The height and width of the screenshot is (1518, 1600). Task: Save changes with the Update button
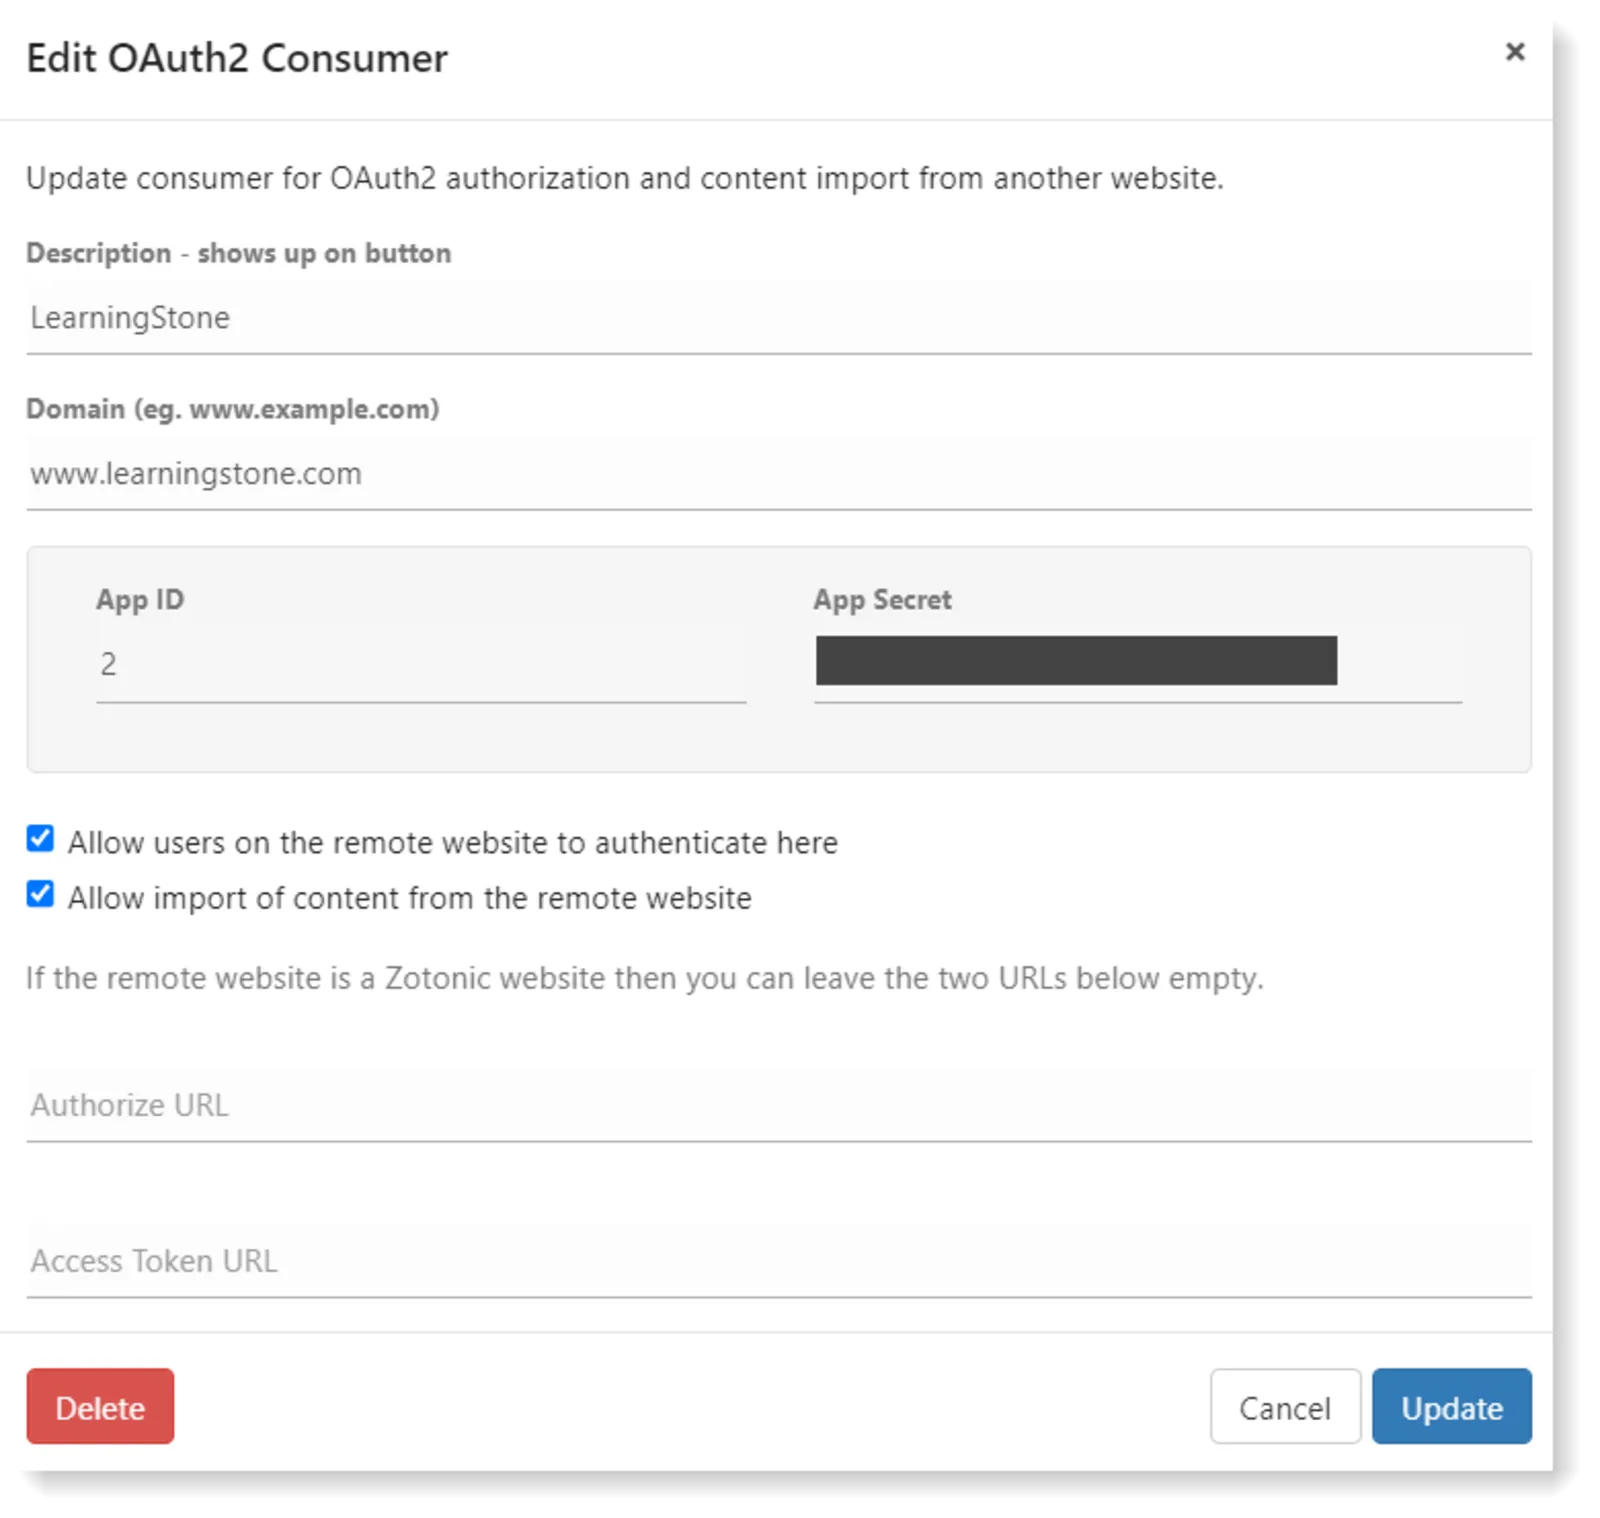pyautogui.click(x=1451, y=1407)
